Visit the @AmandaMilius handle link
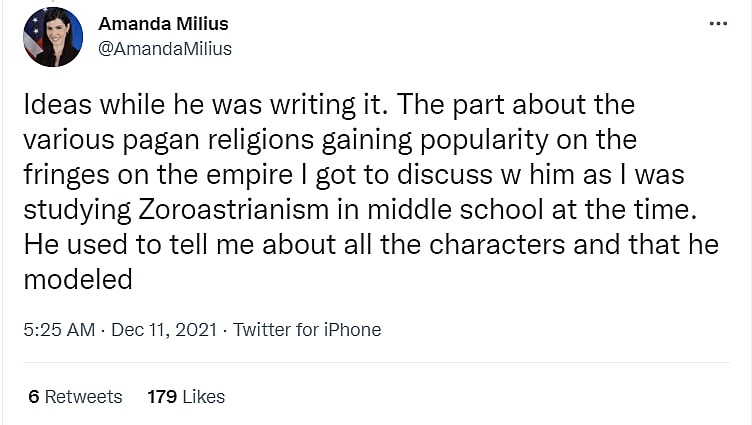 [x=165, y=48]
